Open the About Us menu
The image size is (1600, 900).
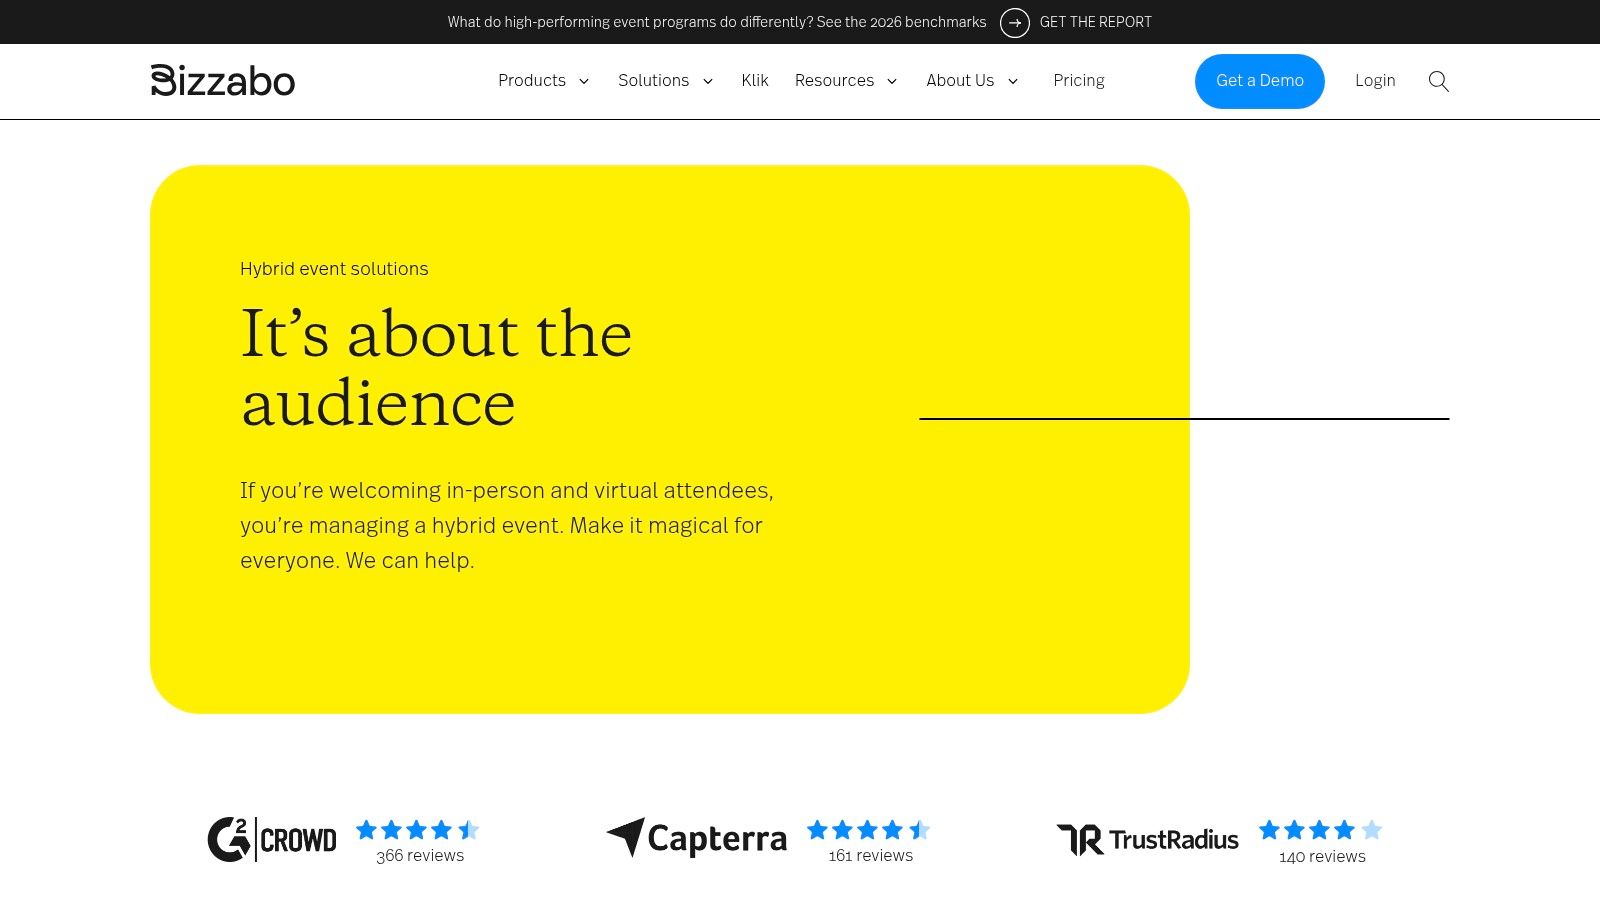pyautogui.click(x=960, y=80)
